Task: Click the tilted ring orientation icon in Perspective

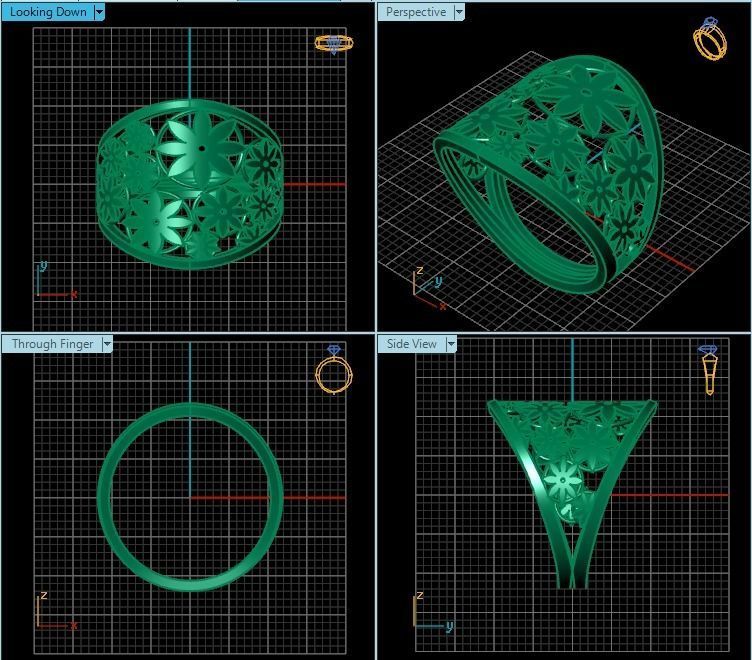Action: click(x=710, y=39)
